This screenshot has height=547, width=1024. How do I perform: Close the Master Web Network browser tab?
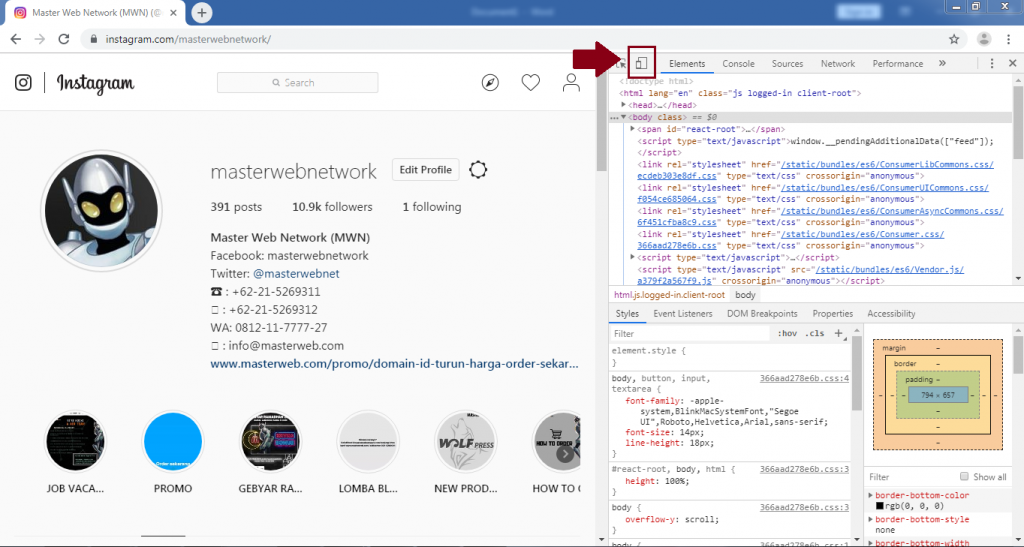tap(173, 12)
